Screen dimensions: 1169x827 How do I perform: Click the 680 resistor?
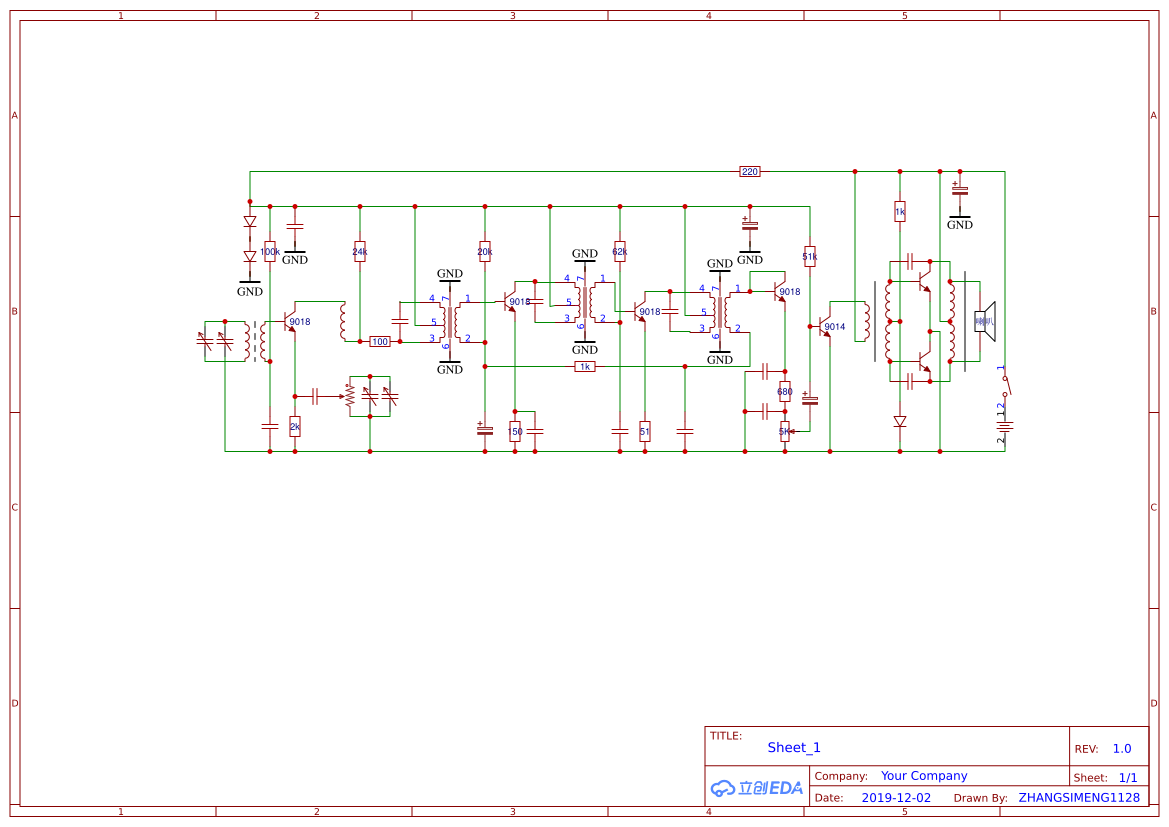coord(784,392)
